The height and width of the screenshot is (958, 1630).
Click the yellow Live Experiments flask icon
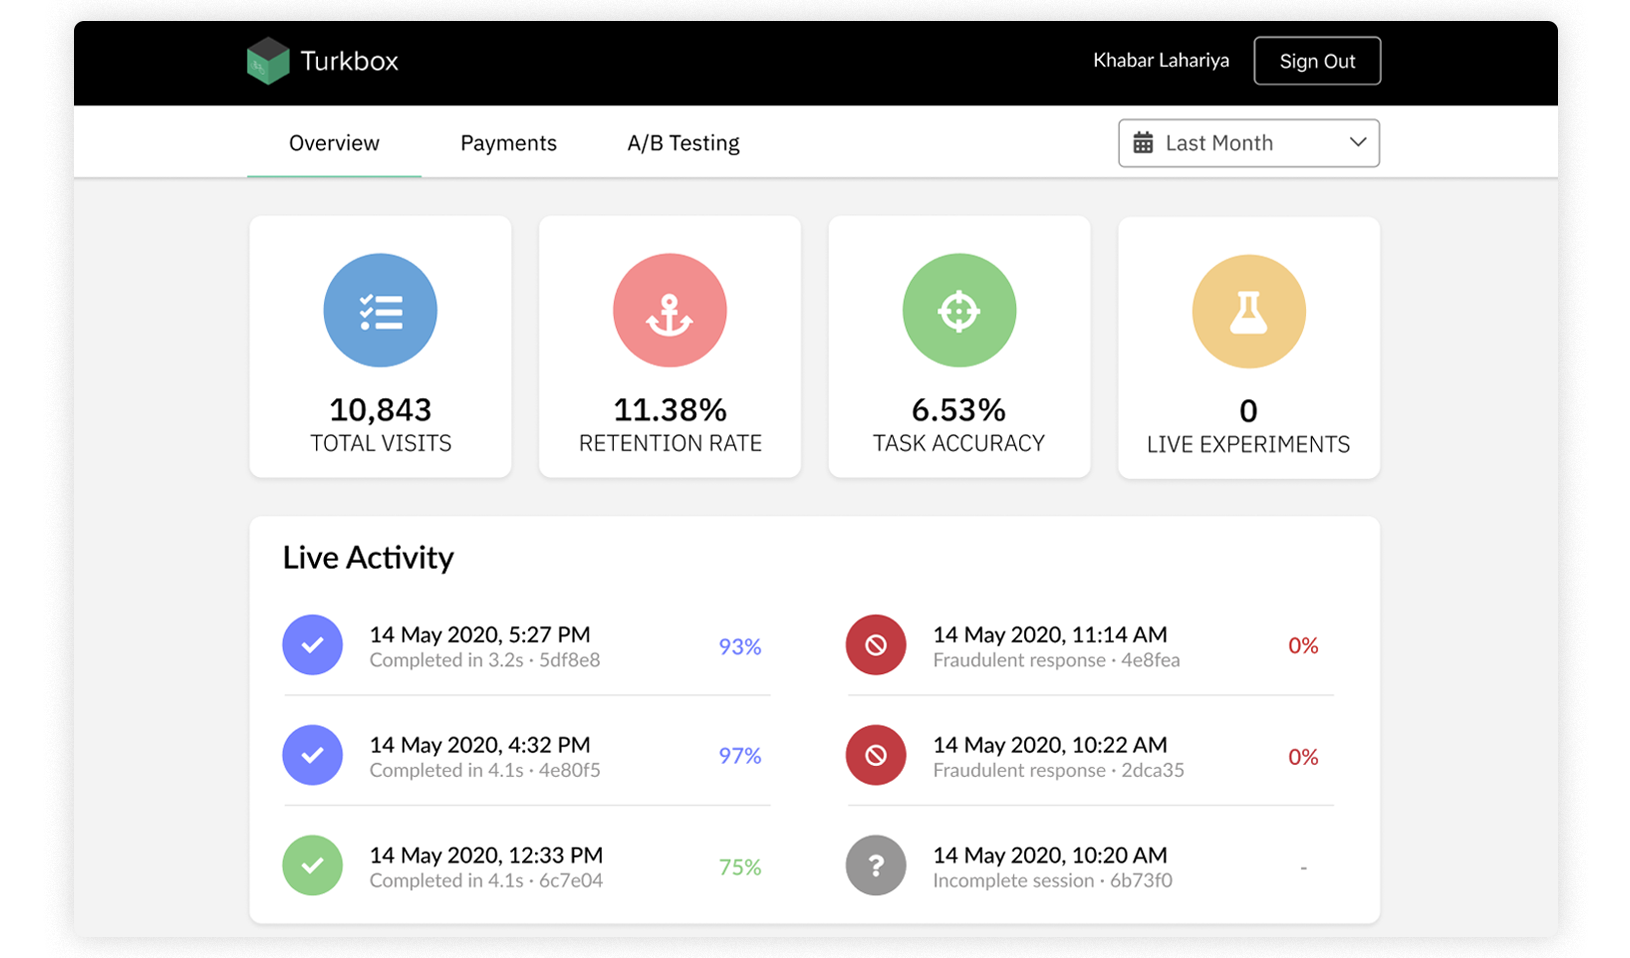[x=1248, y=312]
